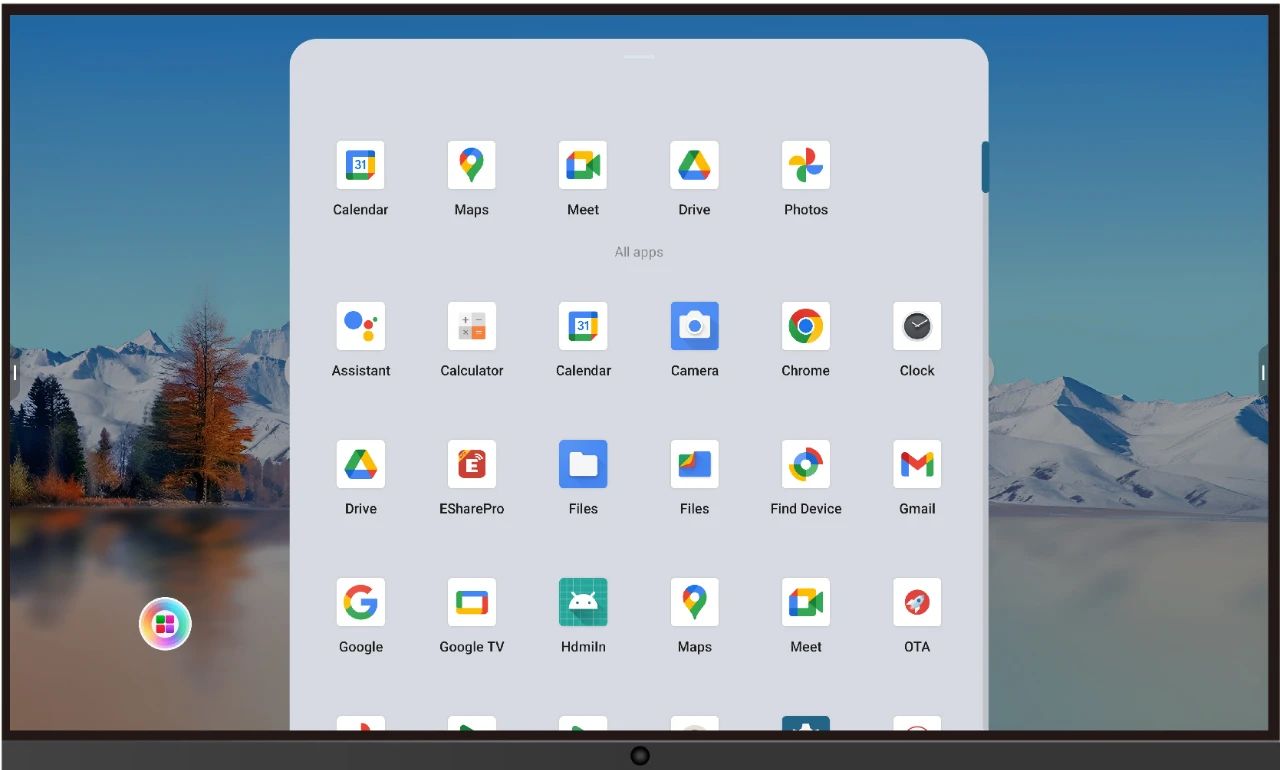The width and height of the screenshot is (1280, 770).
Task: Open the Clock app
Action: pos(917,326)
